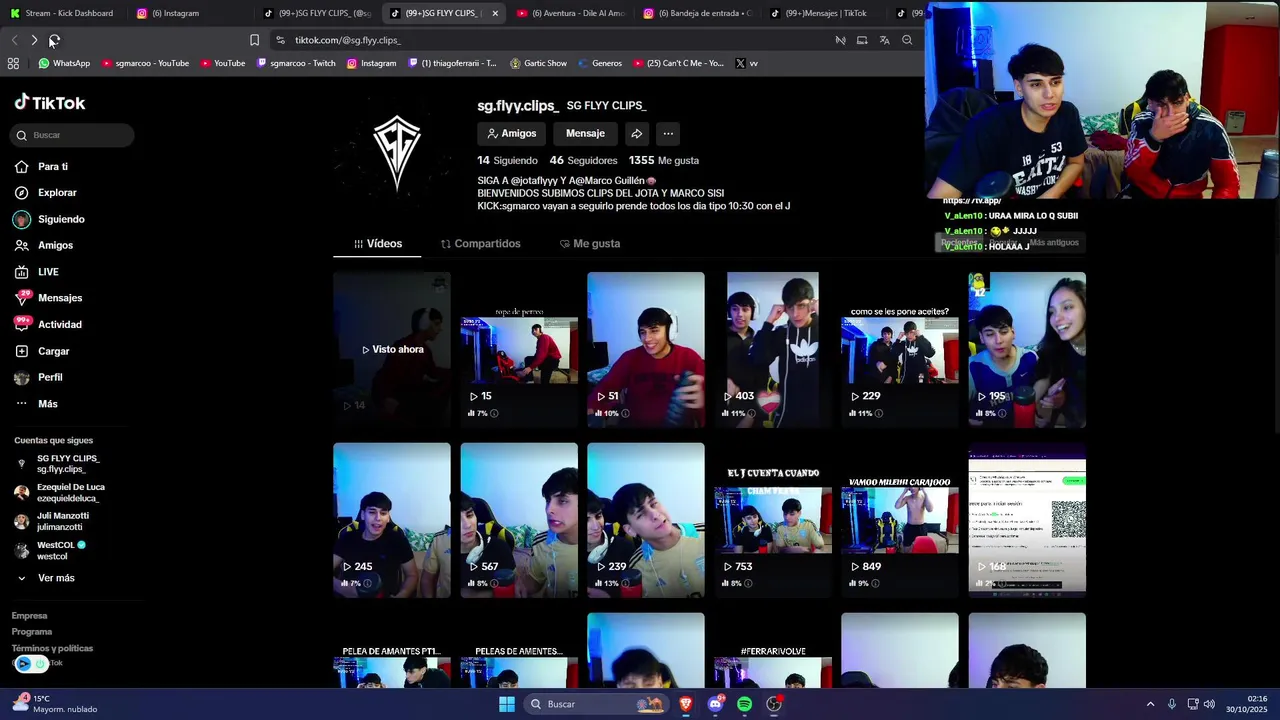
Task: Click the Amigos button on profile
Action: (512, 133)
